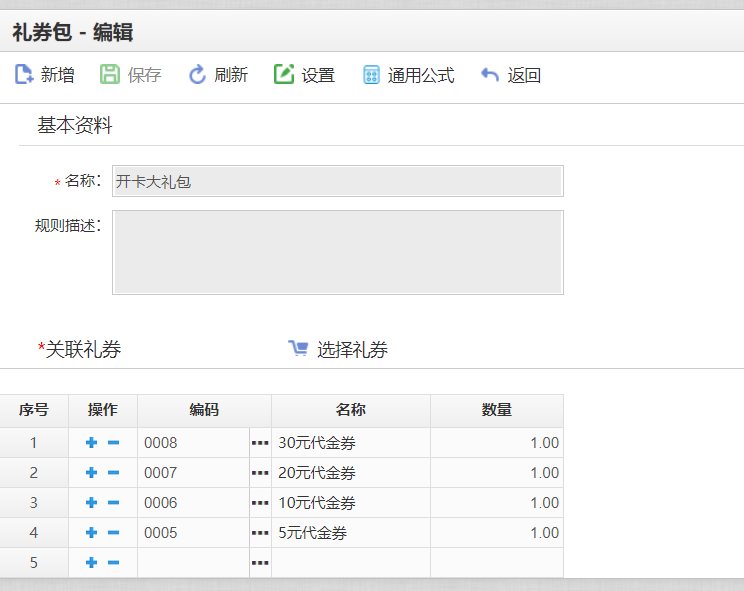Click into the 规则描述 text area
Viewport: 744px width, 591px height.
pyautogui.click(x=337, y=252)
